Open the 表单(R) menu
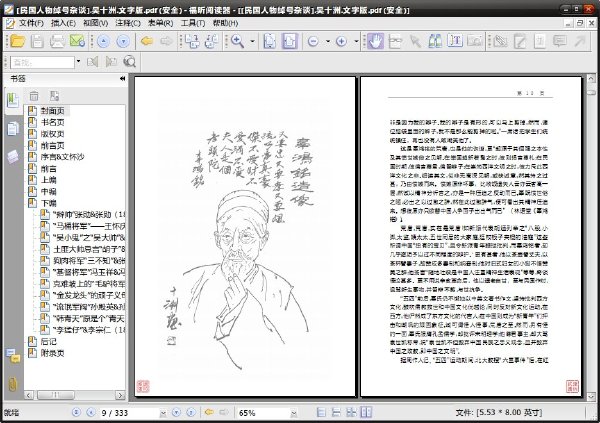Image resolution: width=600 pixels, height=423 pixels. [161, 23]
